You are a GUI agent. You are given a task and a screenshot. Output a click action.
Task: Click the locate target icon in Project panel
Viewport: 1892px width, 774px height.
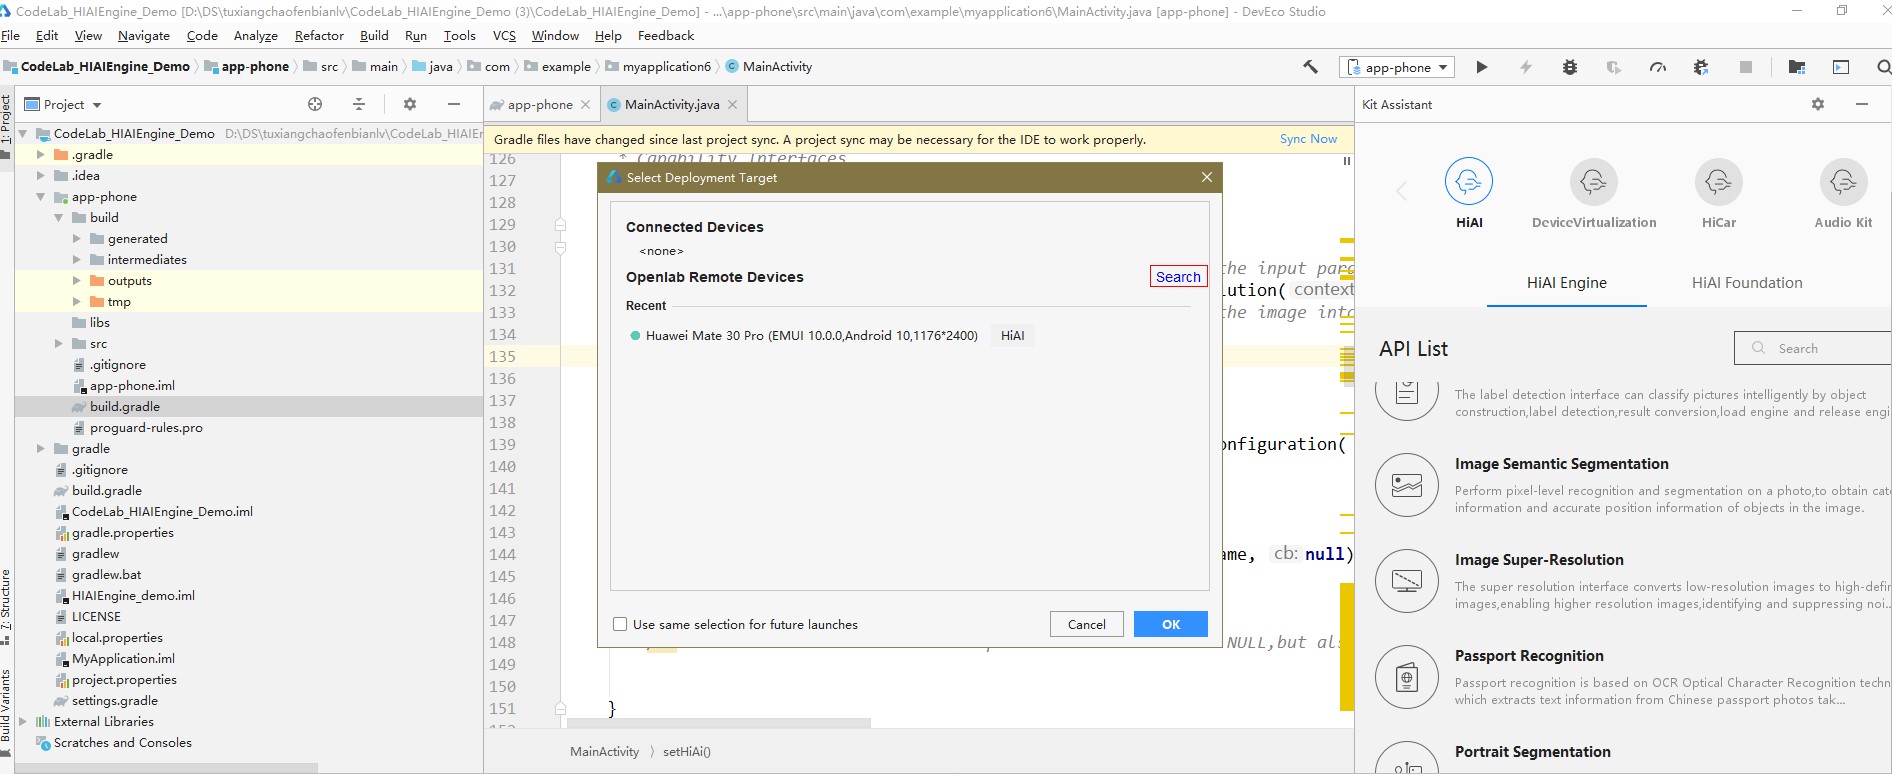315,104
